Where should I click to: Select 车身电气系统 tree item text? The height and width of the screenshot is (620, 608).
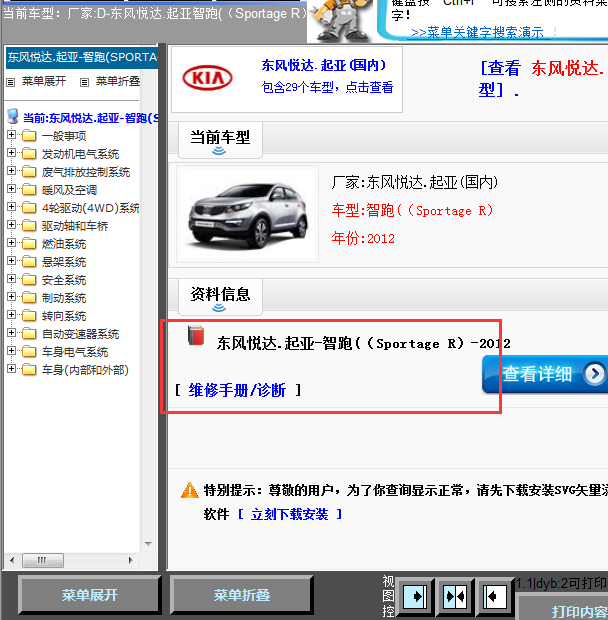(x=75, y=352)
